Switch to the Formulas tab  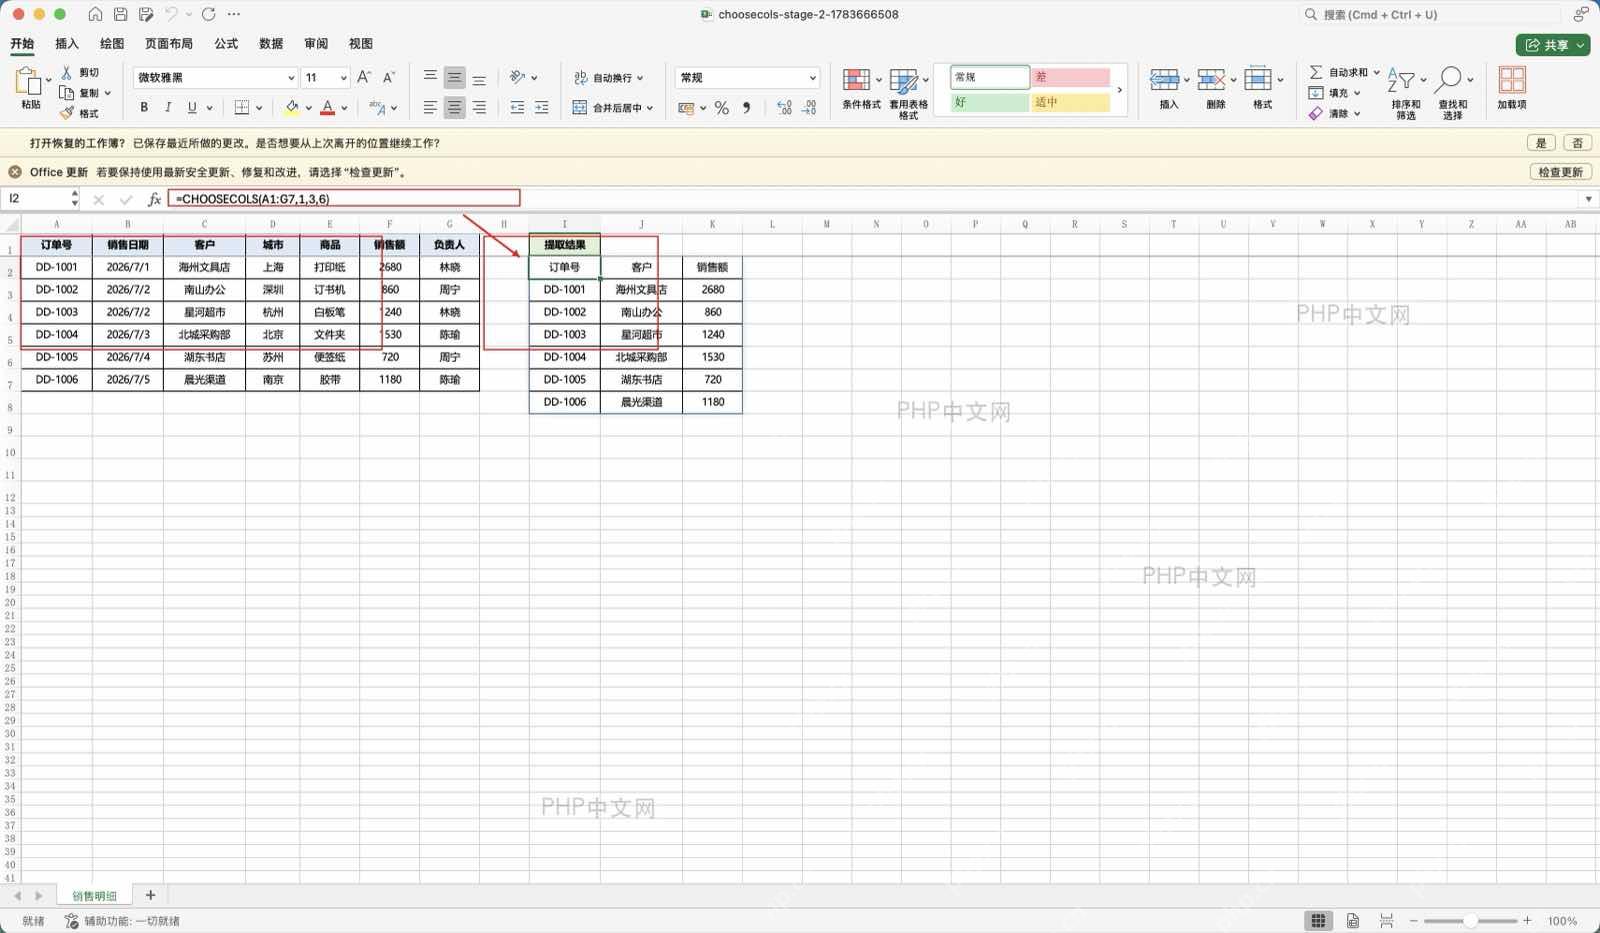click(226, 44)
